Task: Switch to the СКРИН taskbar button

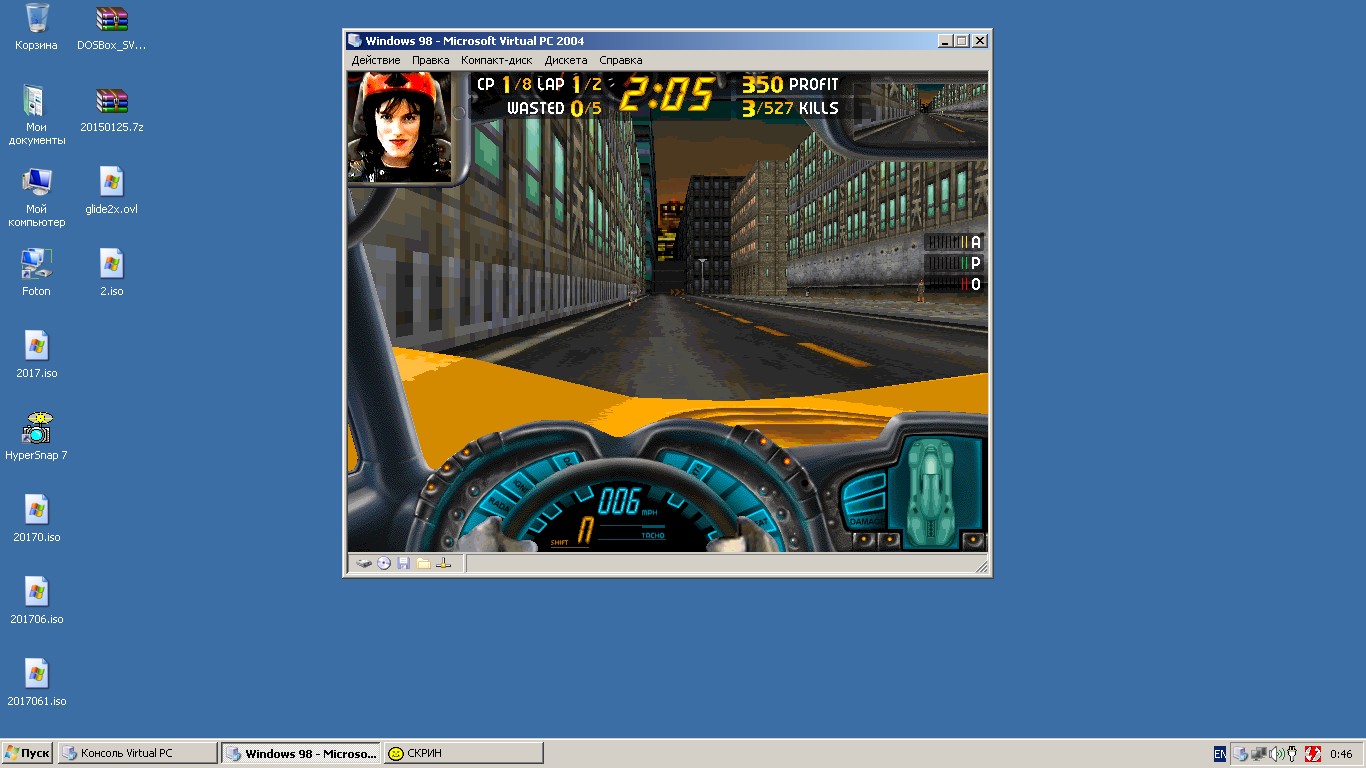Action: [463, 753]
